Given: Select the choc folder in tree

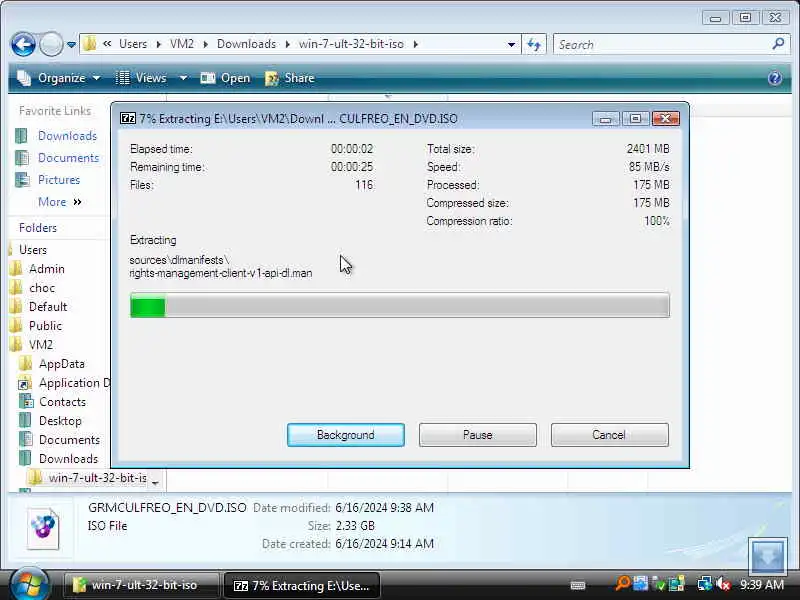Looking at the screenshot, I should [42, 288].
